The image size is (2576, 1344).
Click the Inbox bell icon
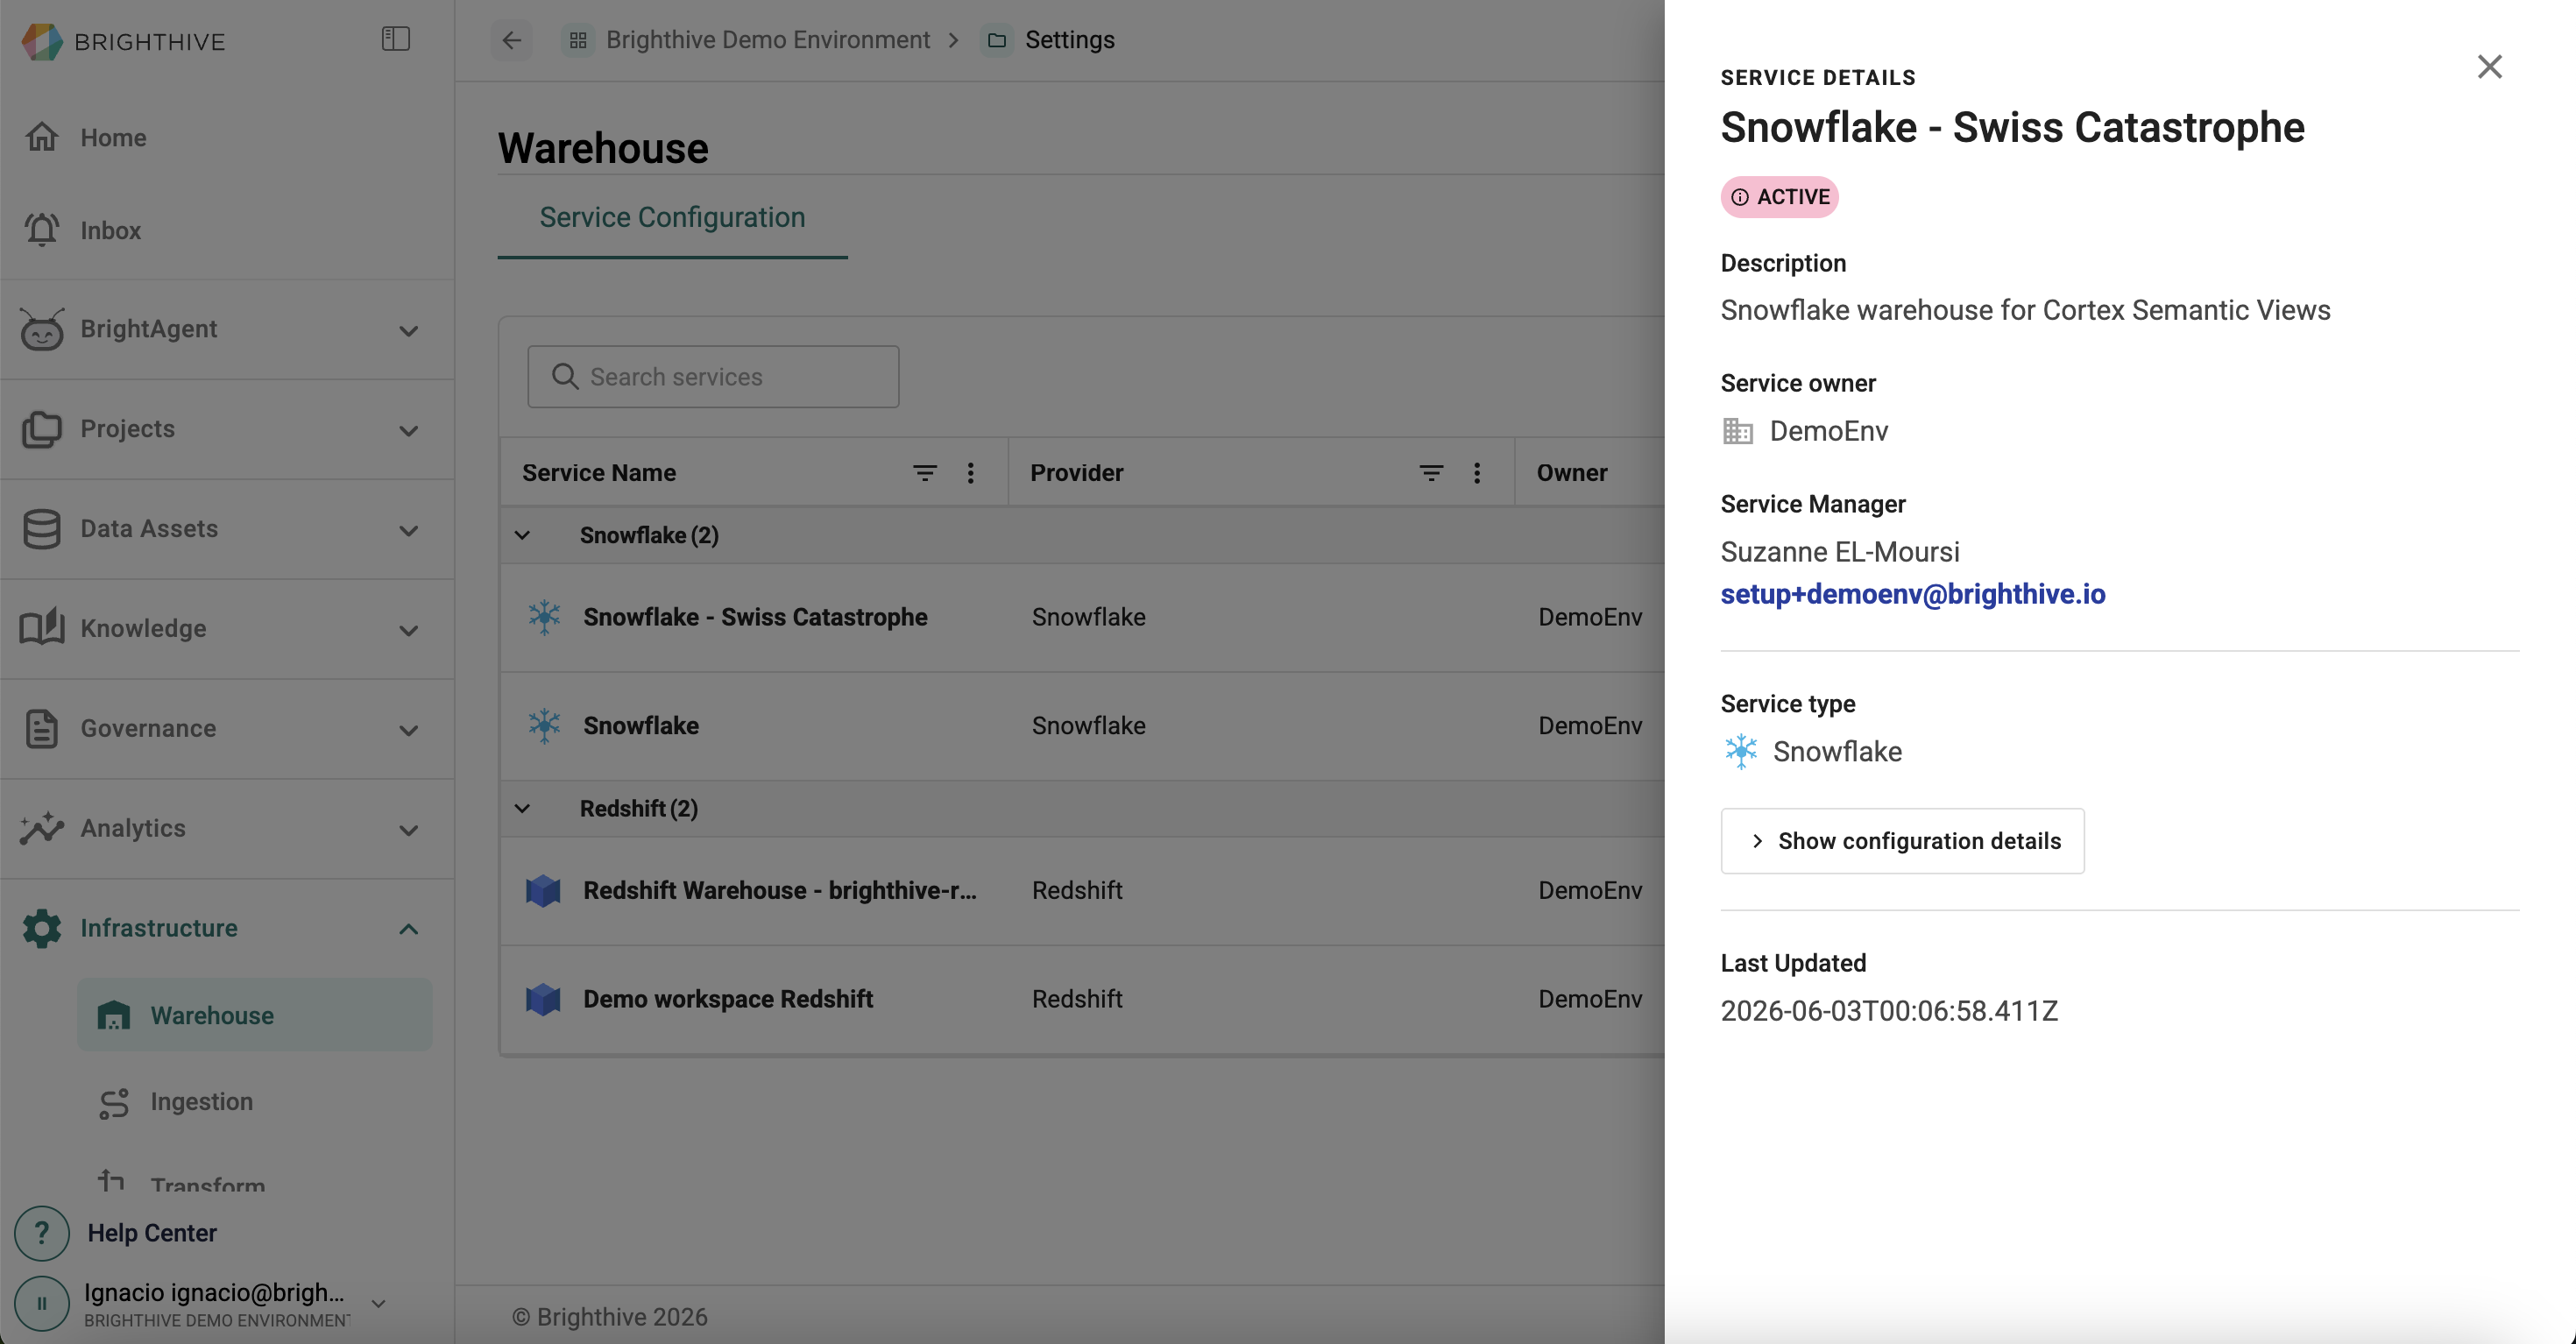(x=42, y=230)
